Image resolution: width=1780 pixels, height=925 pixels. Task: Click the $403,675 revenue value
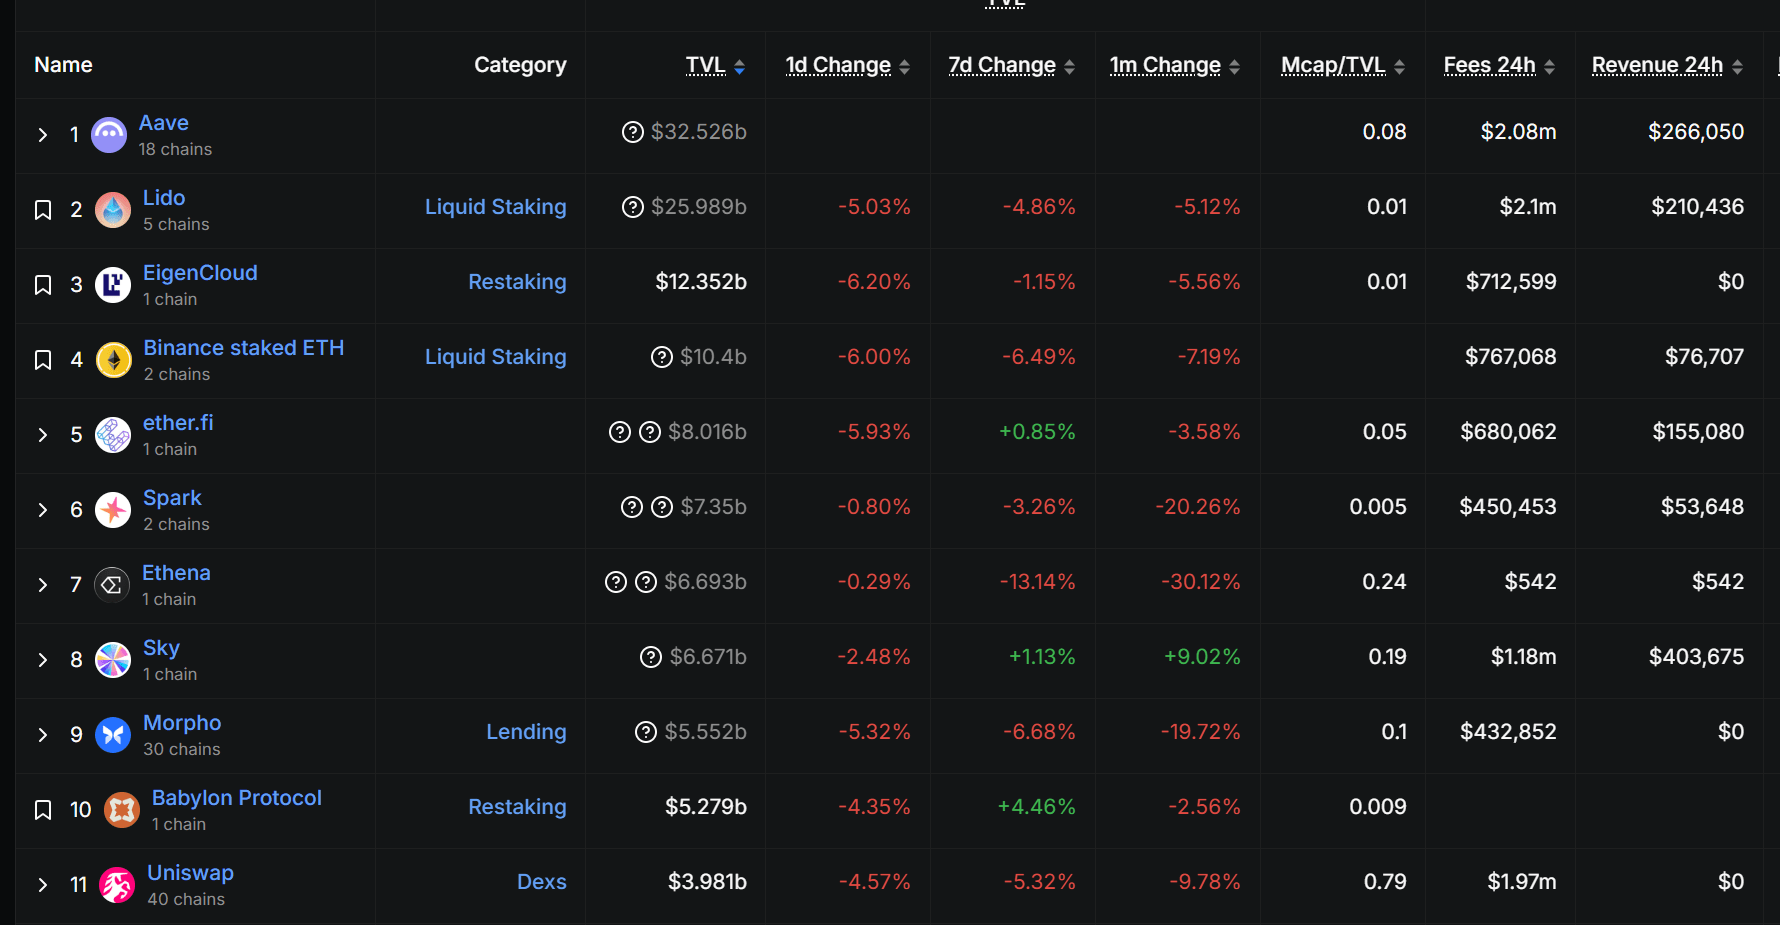(x=1696, y=657)
